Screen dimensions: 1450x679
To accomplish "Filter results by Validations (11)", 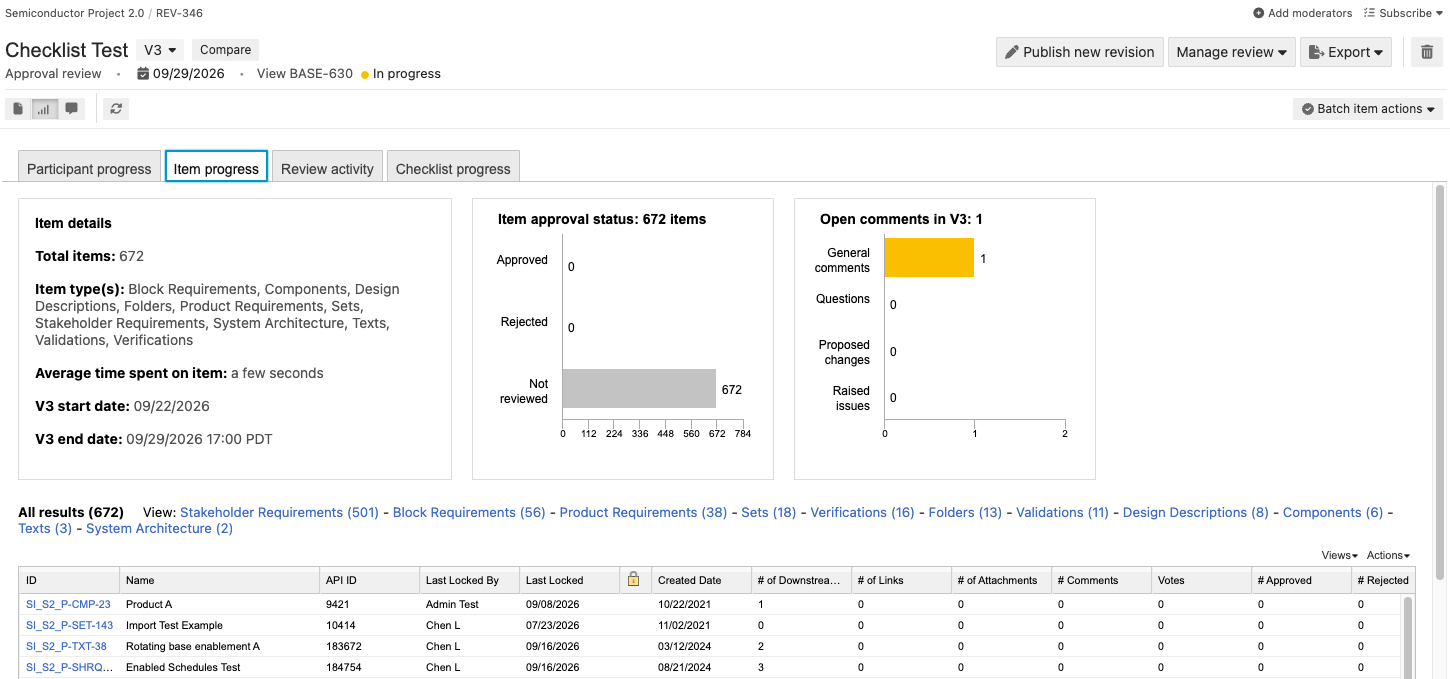I will click(1062, 512).
